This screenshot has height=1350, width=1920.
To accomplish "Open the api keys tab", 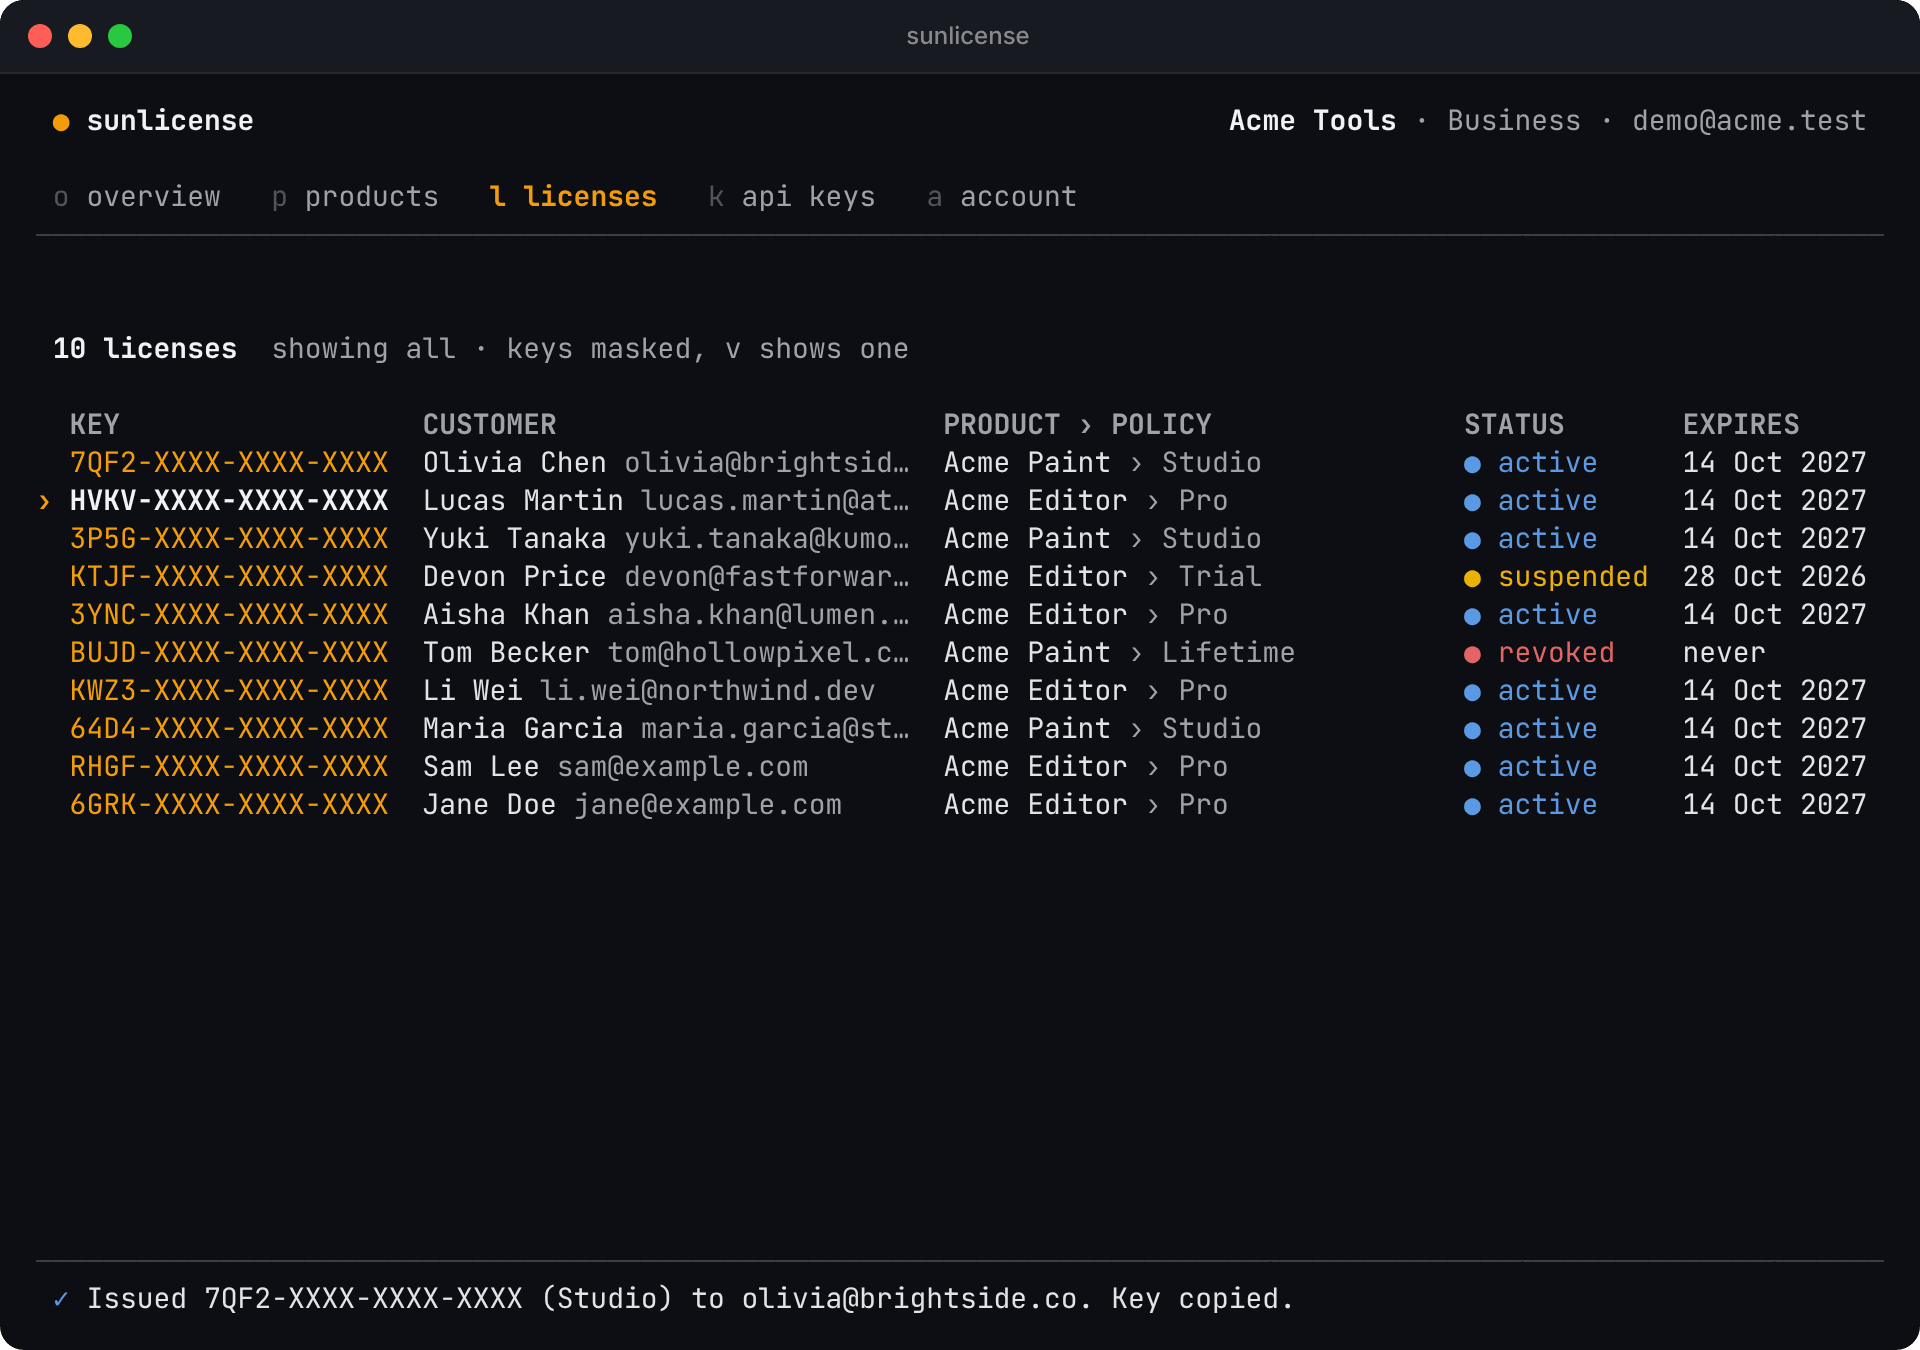I will tap(792, 197).
